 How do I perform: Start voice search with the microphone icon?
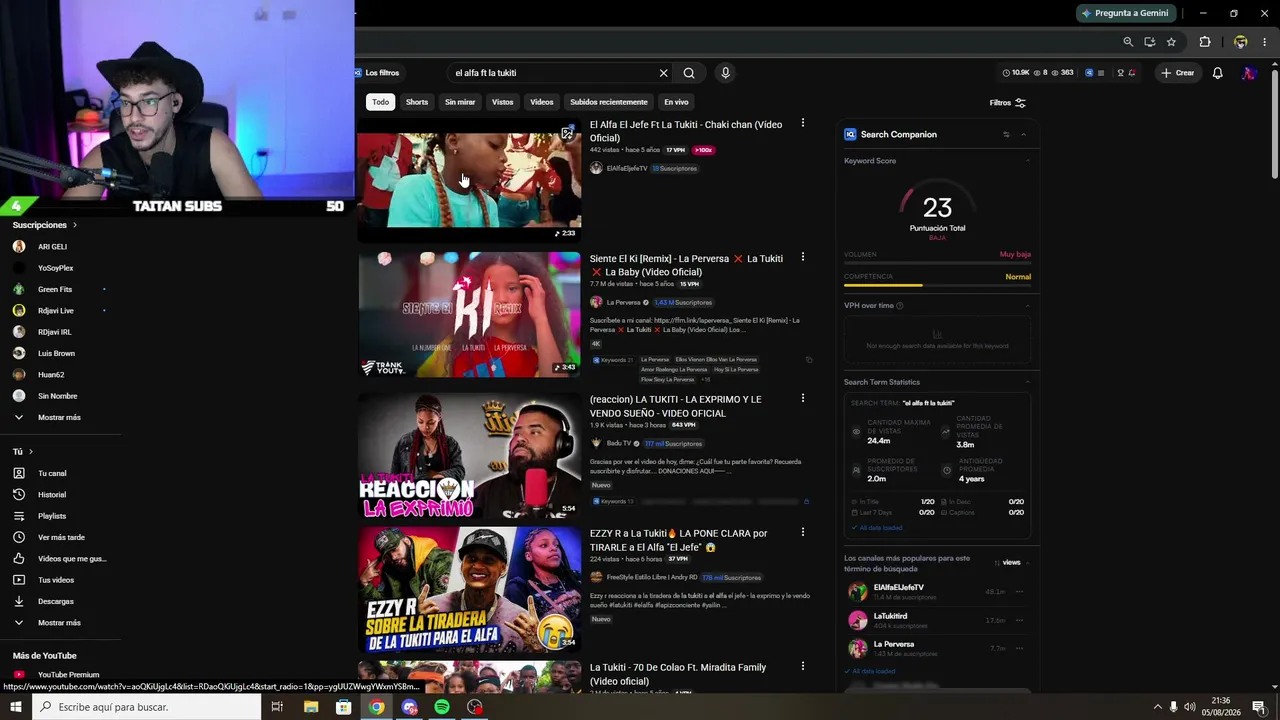(x=725, y=73)
